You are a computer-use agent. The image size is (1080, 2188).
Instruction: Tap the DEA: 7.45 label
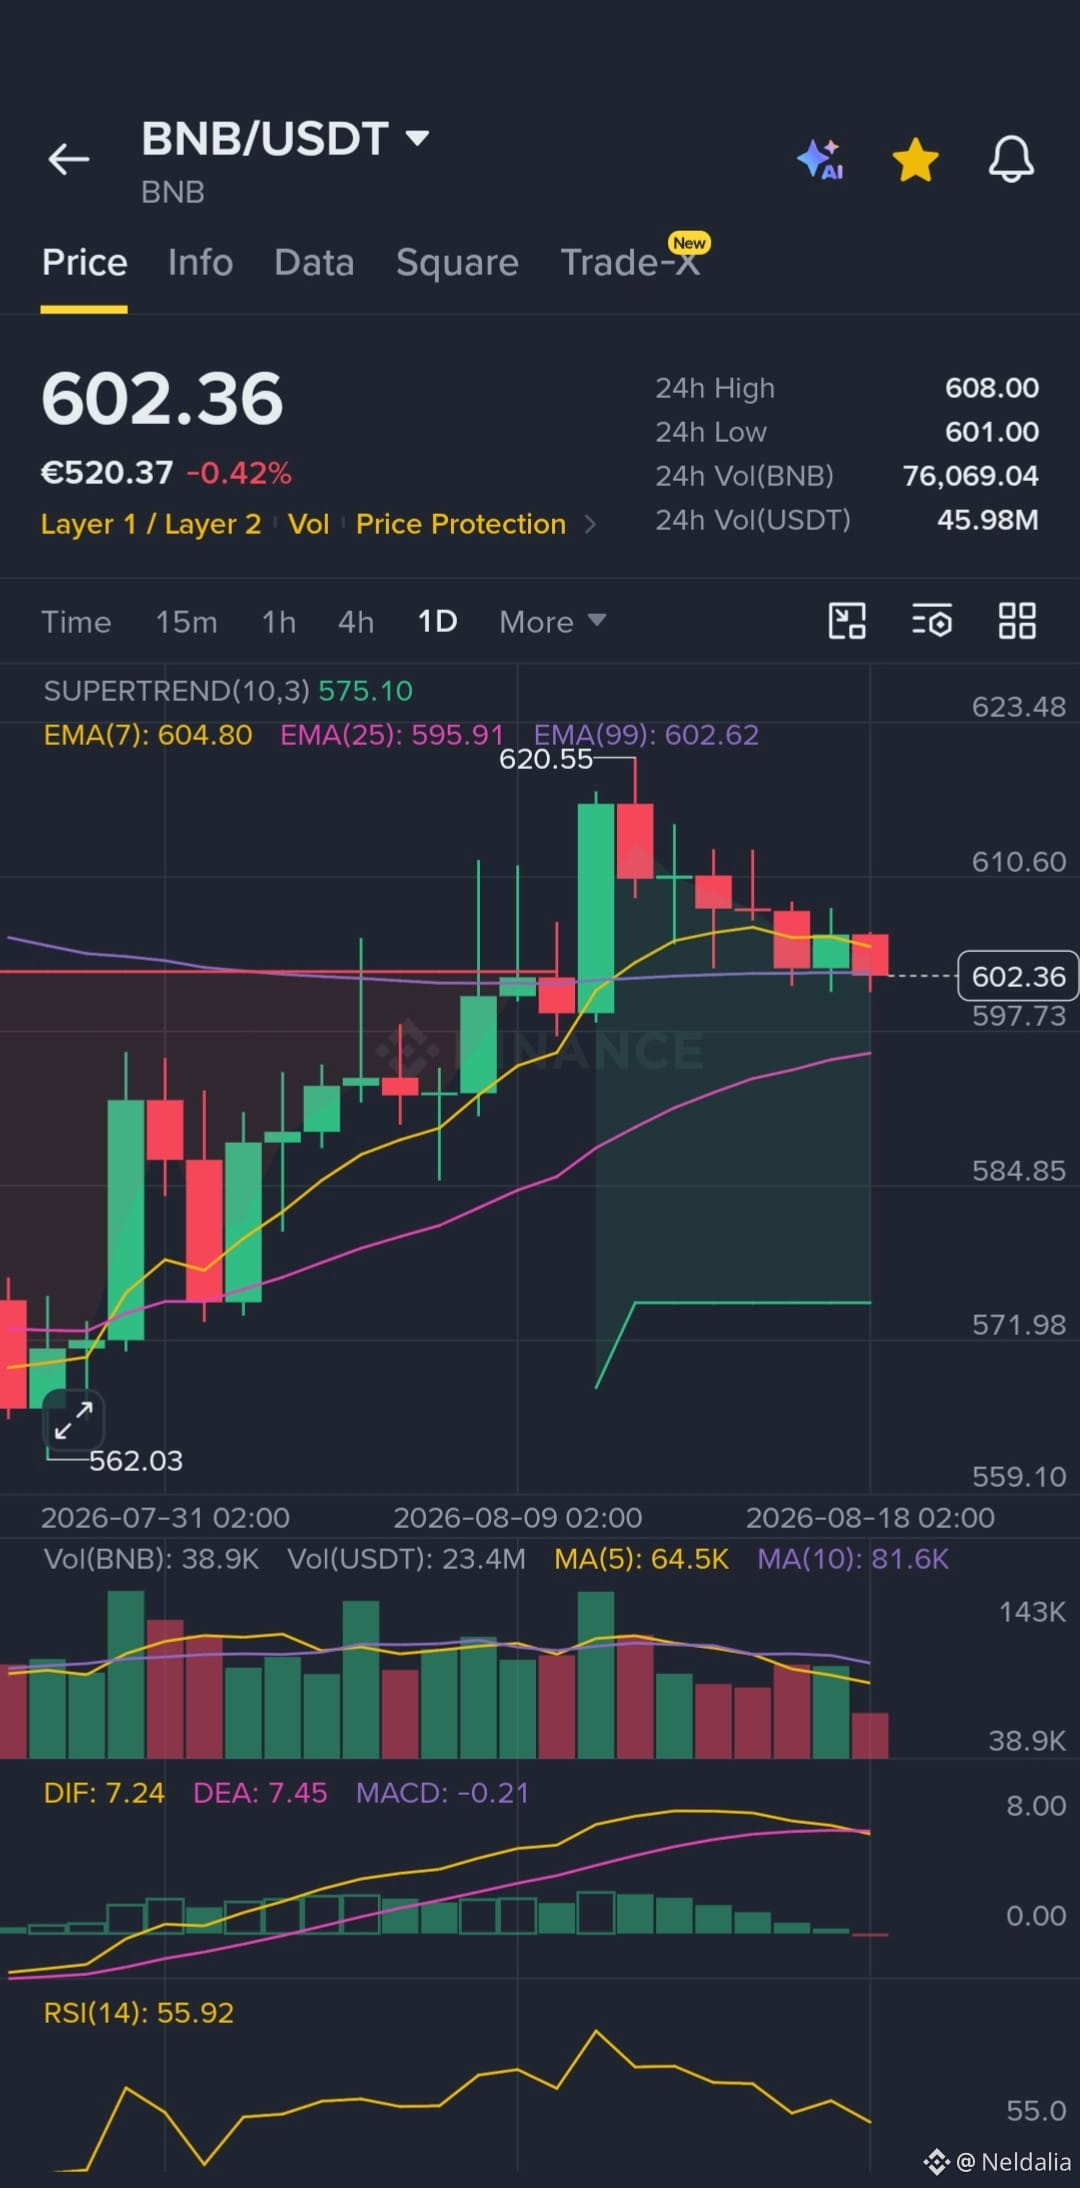coord(260,1793)
